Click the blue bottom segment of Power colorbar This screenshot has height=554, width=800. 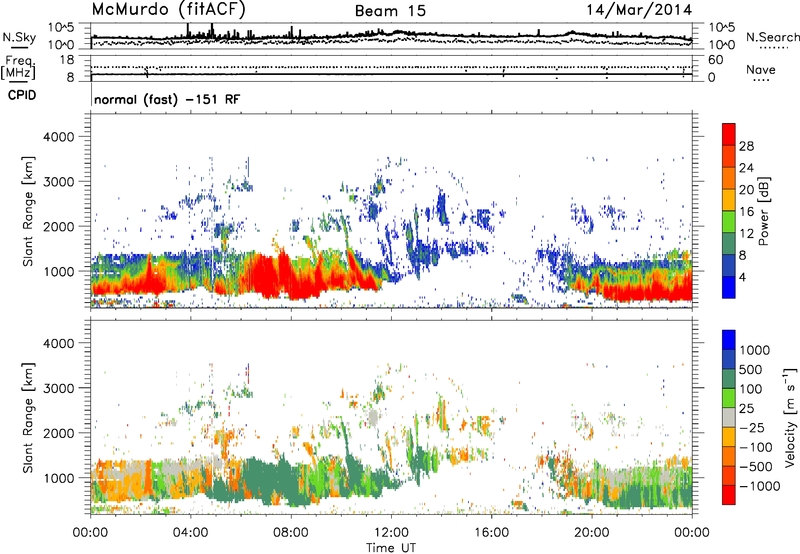coord(729,288)
